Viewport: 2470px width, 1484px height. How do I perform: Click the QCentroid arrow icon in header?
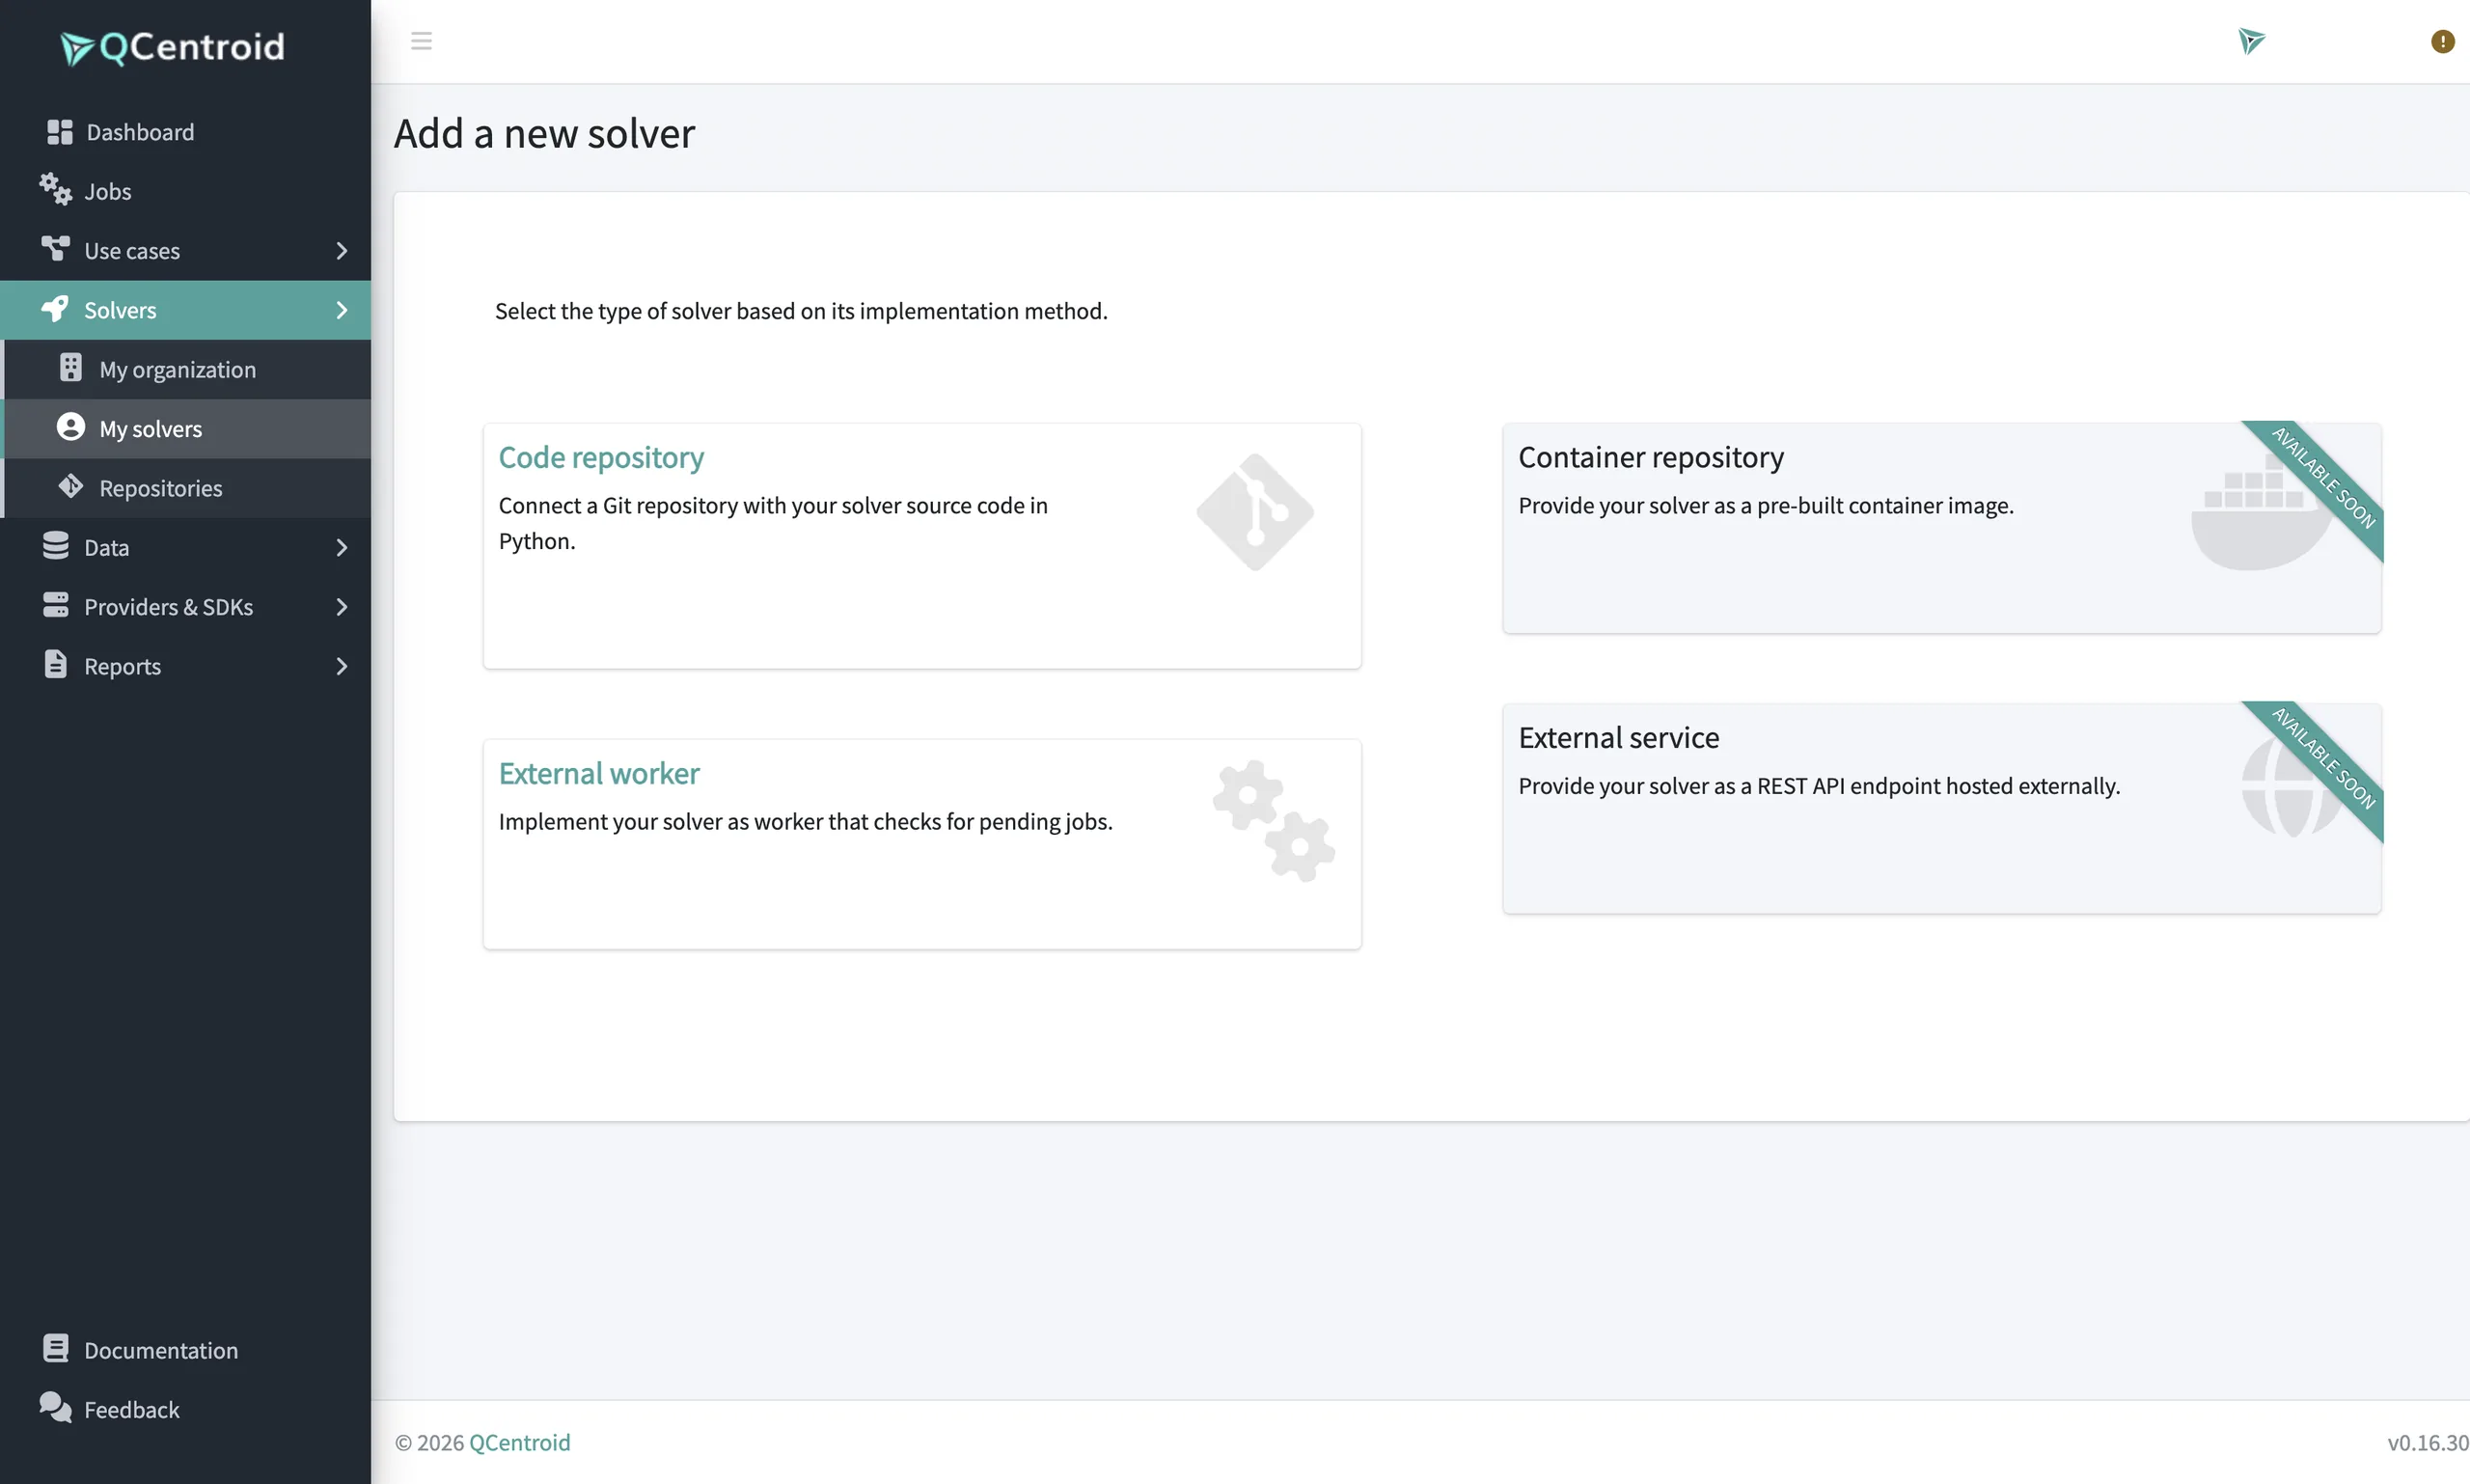(x=2251, y=41)
